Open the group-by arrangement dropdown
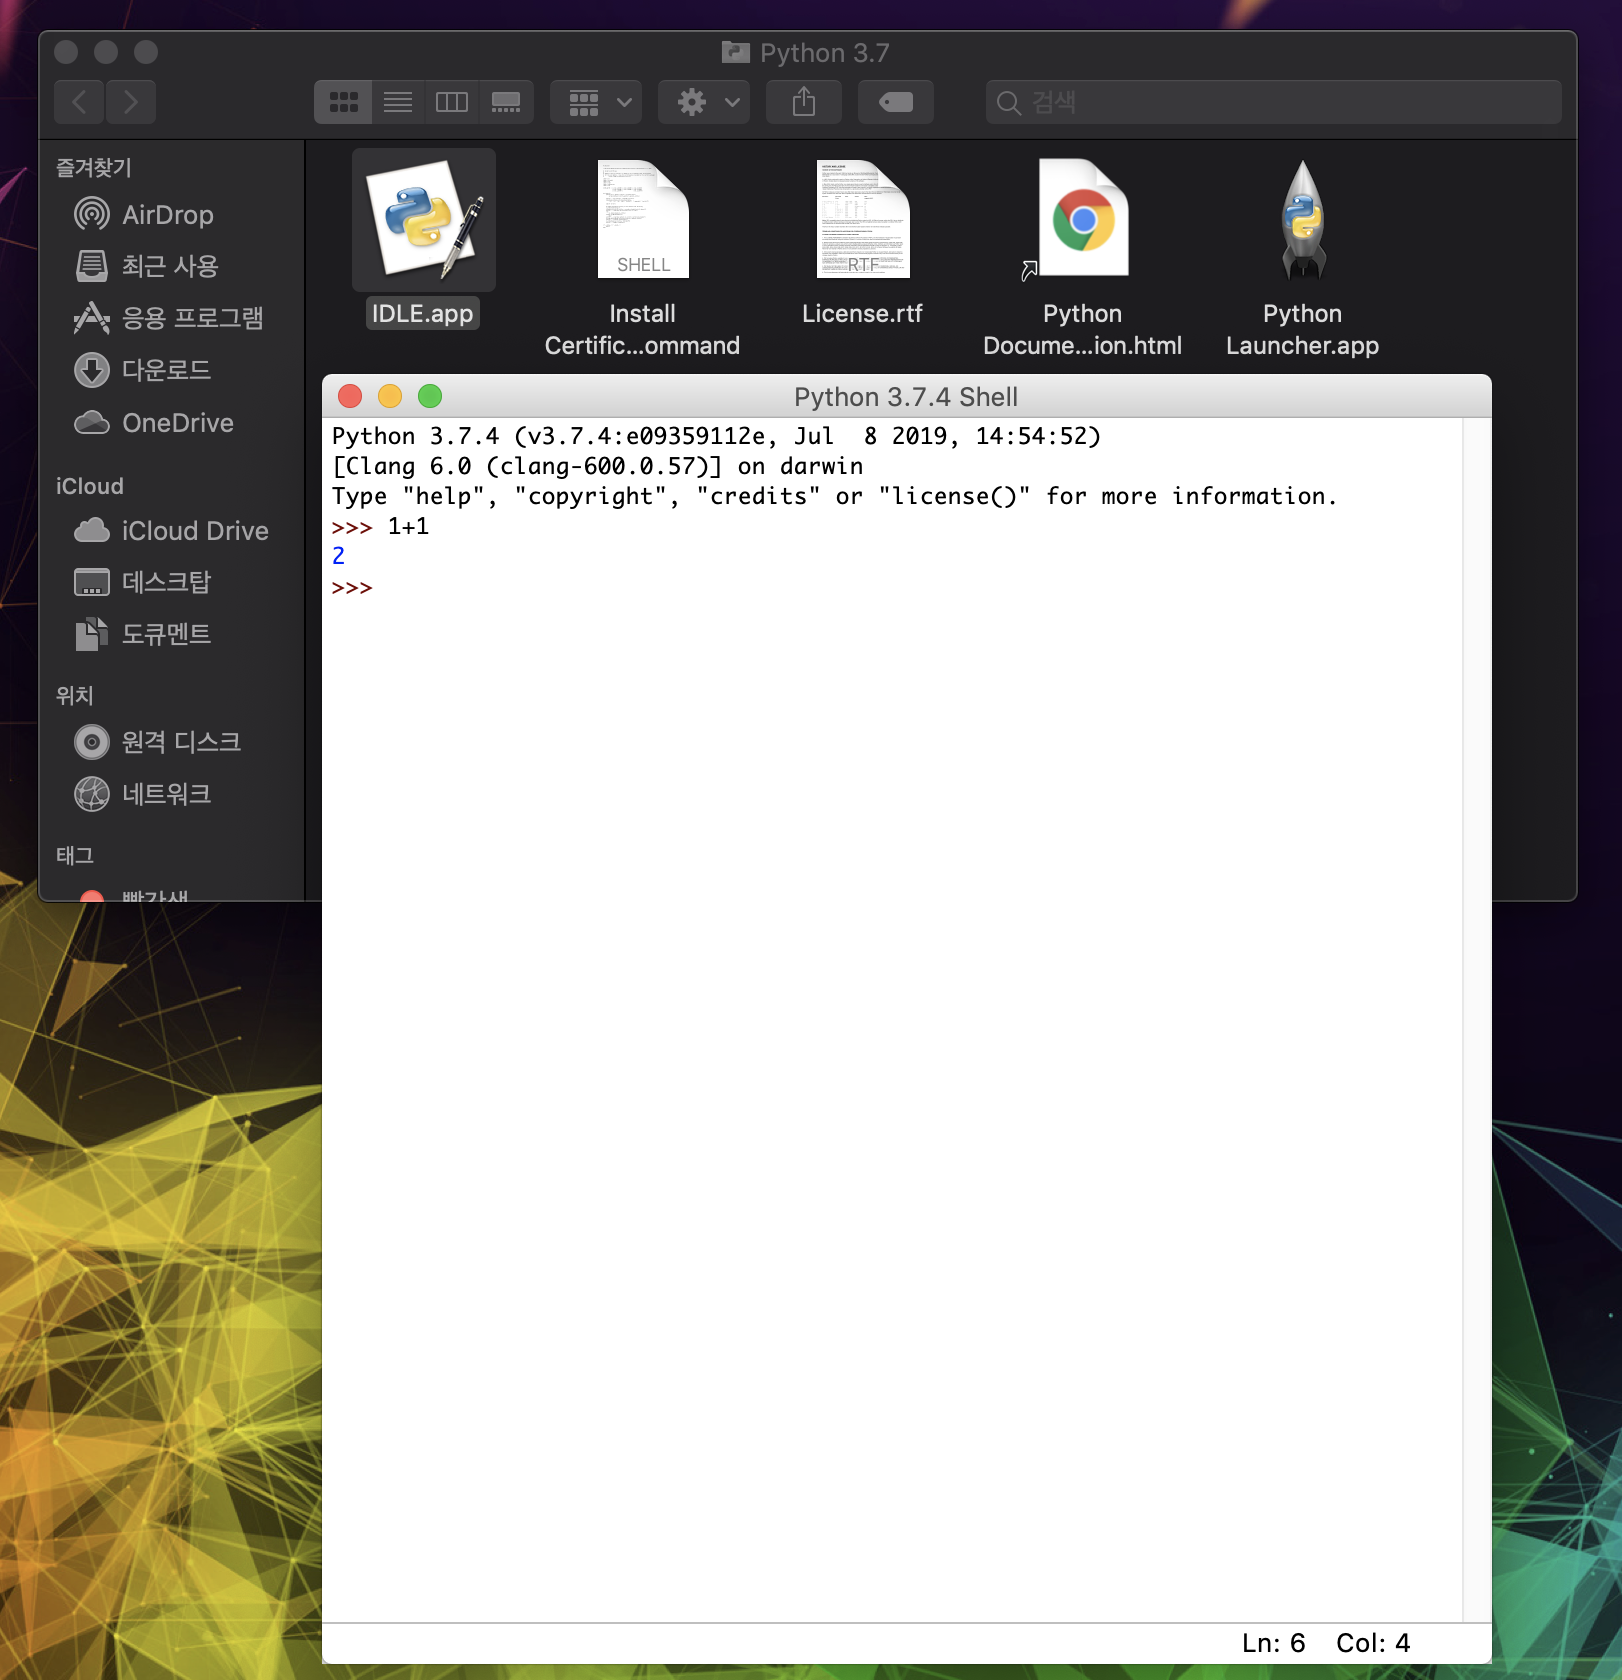The width and height of the screenshot is (1622, 1680). point(598,102)
